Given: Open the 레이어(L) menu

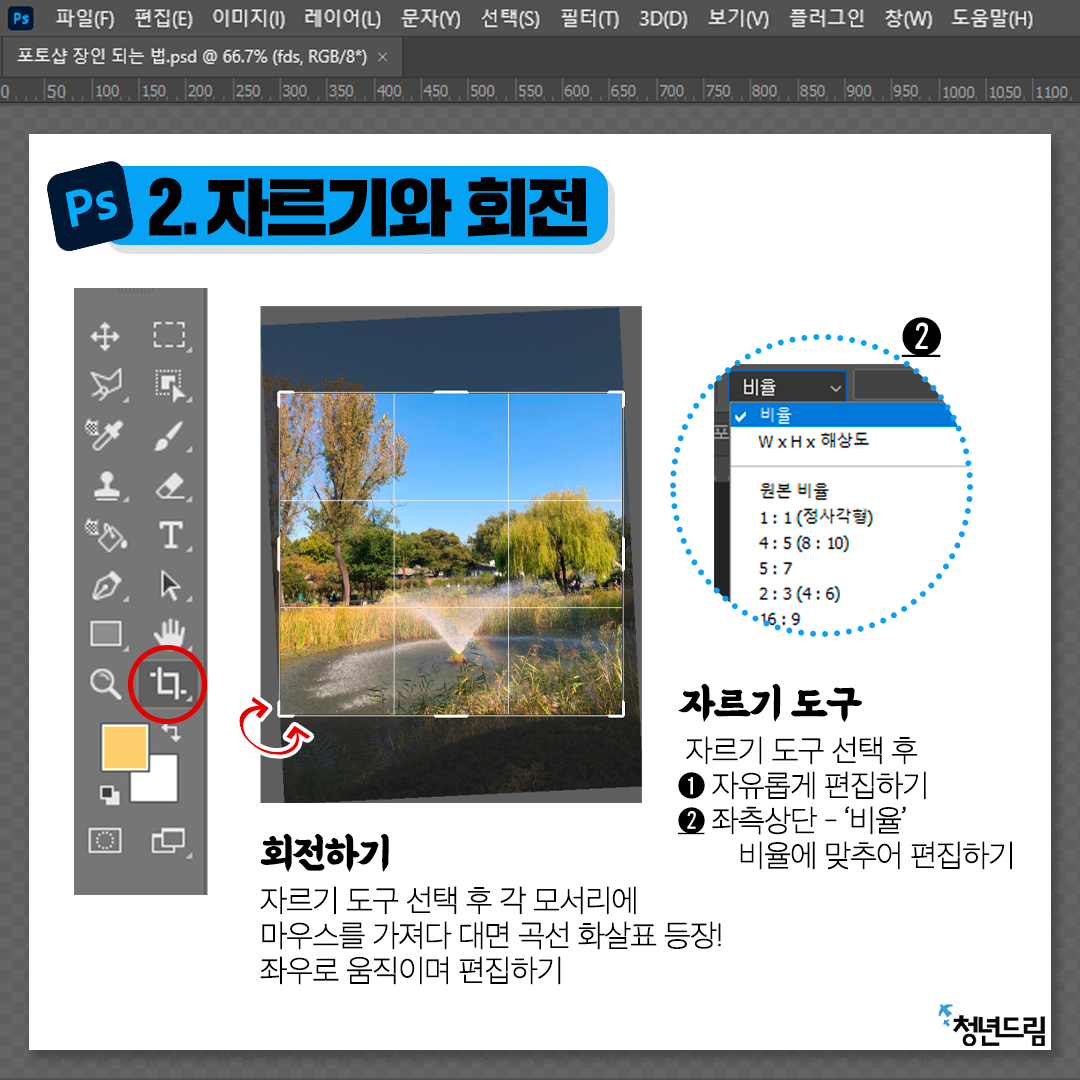Looking at the screenshot, I should [342, 18].
